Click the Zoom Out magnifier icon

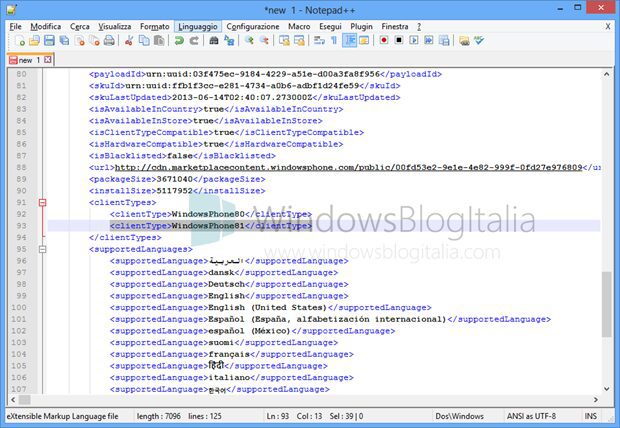click(264, 40)
